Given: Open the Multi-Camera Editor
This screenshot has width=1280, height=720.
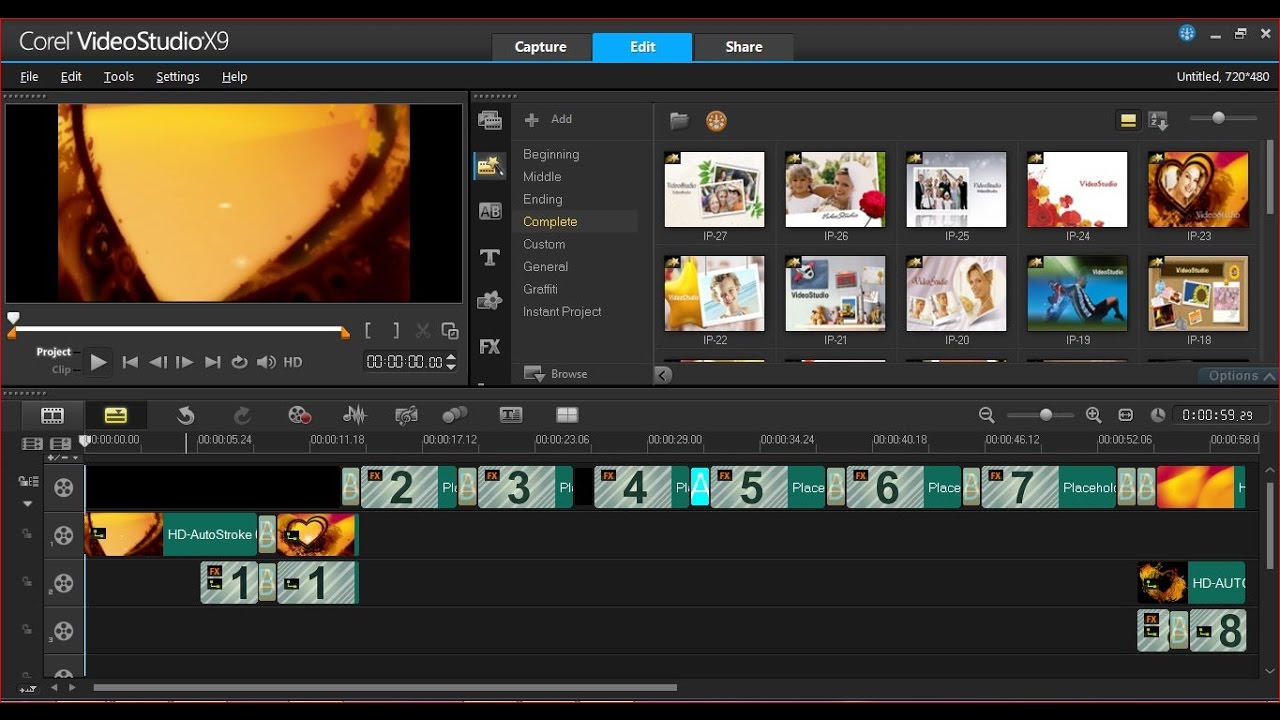Looking at the screenshot, I should [567, 415].
